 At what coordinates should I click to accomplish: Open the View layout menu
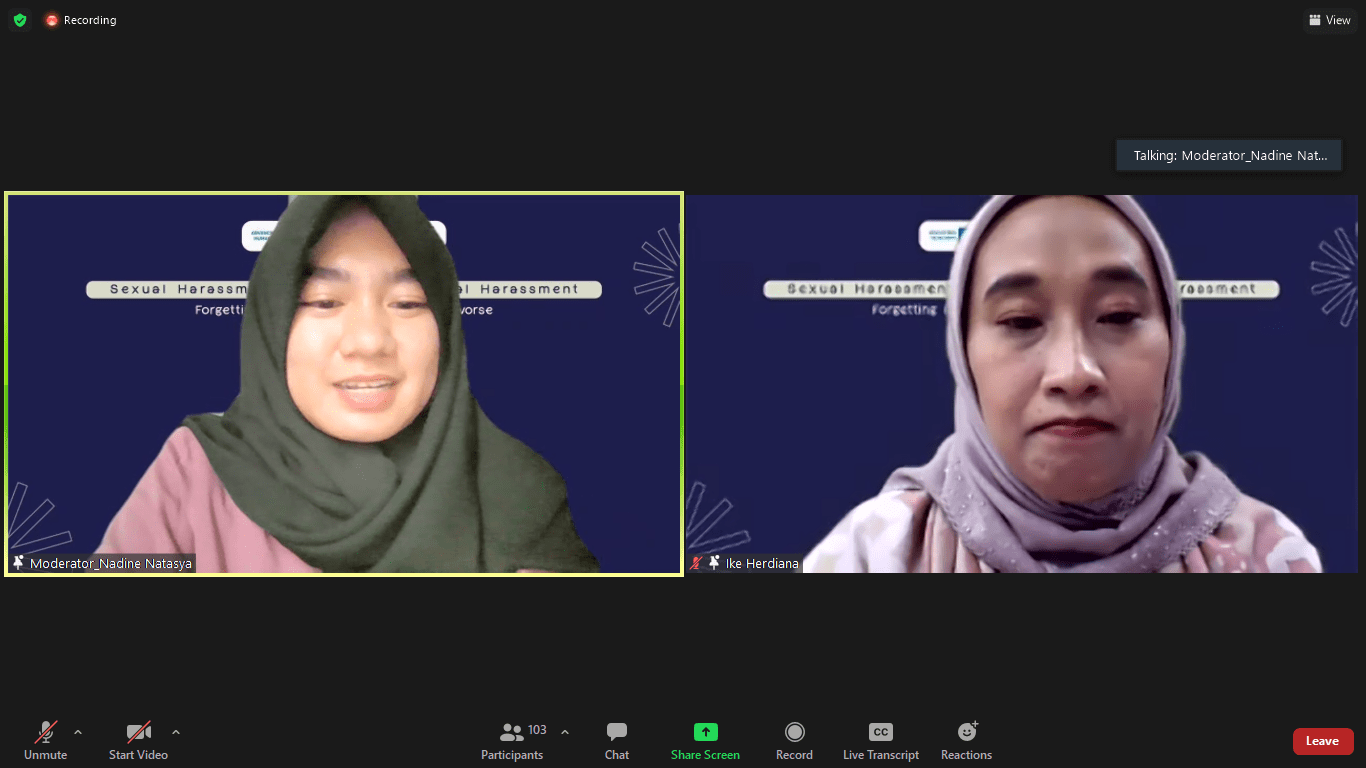[1330, 20]
